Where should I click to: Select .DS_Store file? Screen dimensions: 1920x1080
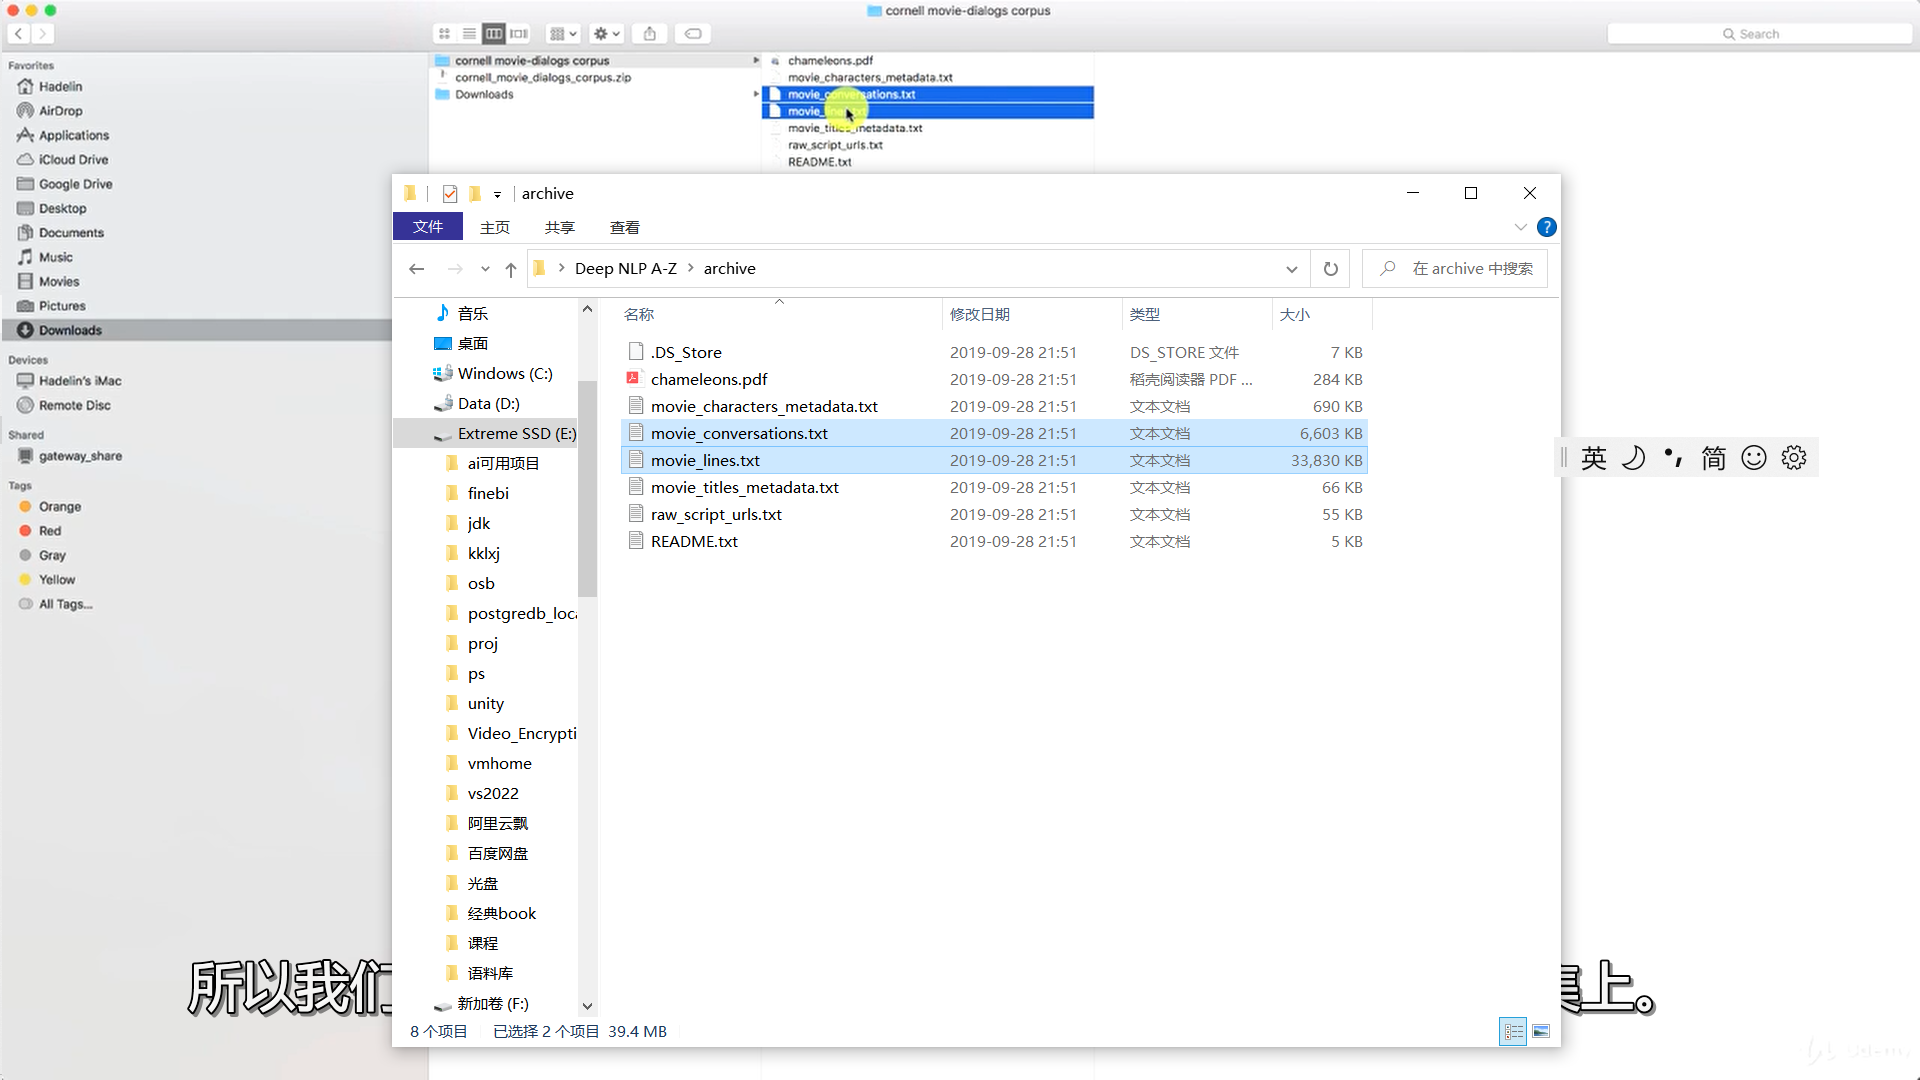click(994, 353)
